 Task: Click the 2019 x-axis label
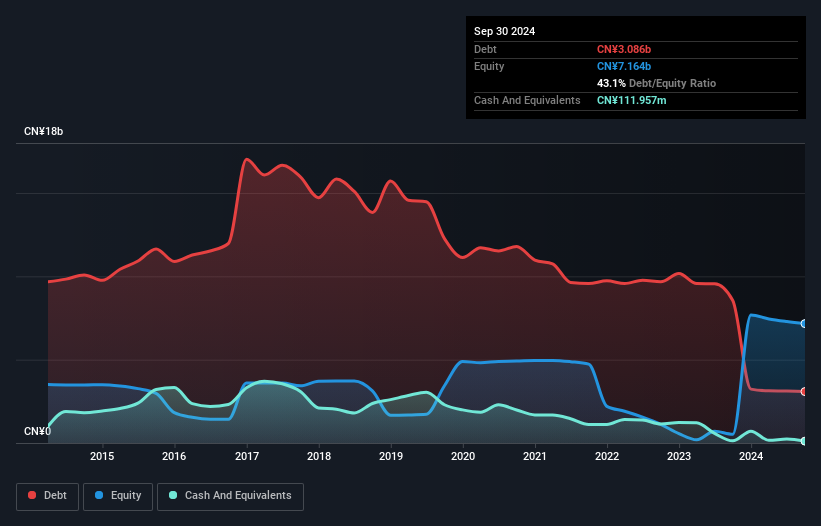[x=391, y=456]
